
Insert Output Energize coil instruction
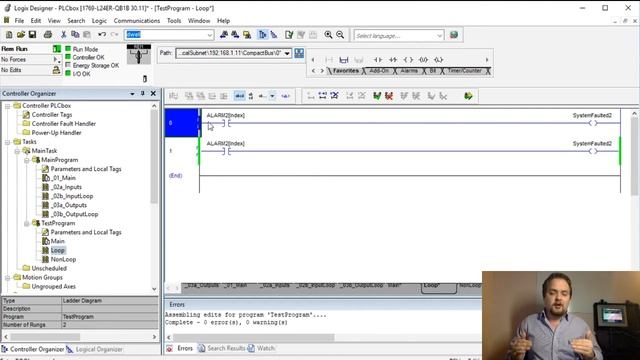(408, 60)
